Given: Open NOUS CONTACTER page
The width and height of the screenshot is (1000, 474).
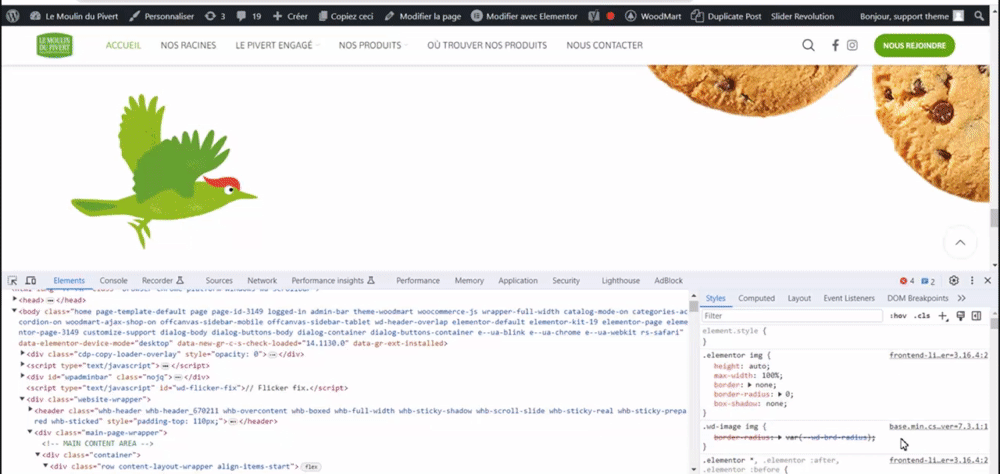Looking at the screenshot, I should pyautogui.click(x=605, y=45).
